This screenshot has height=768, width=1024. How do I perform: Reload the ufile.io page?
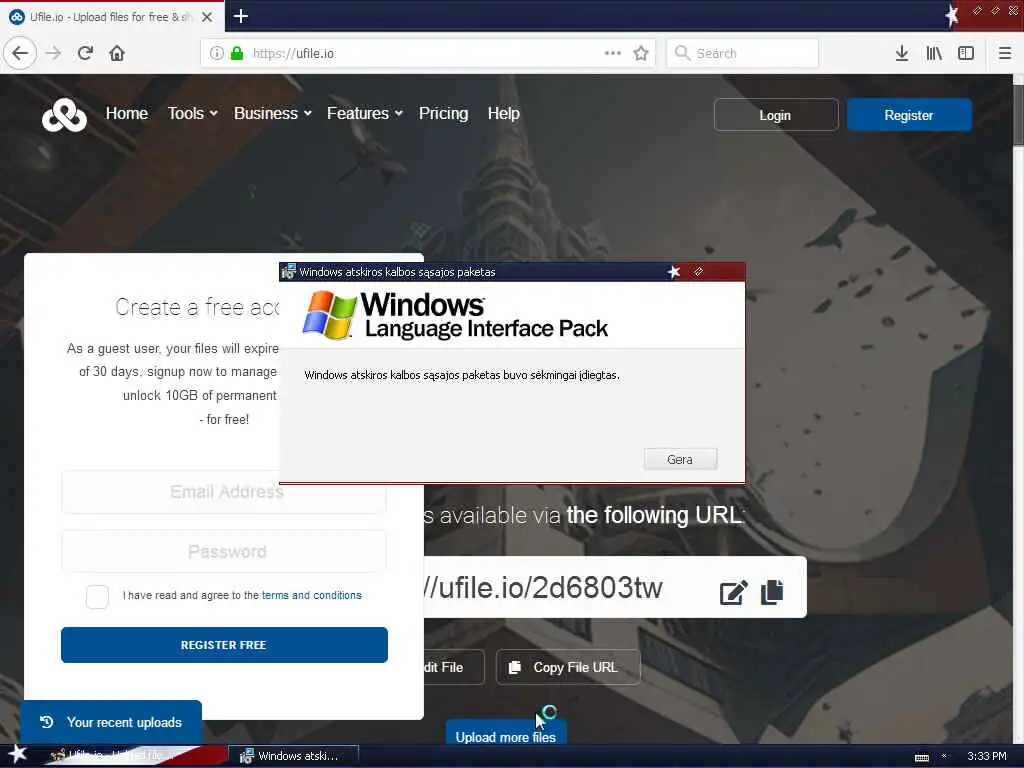[x=85, y=53]
